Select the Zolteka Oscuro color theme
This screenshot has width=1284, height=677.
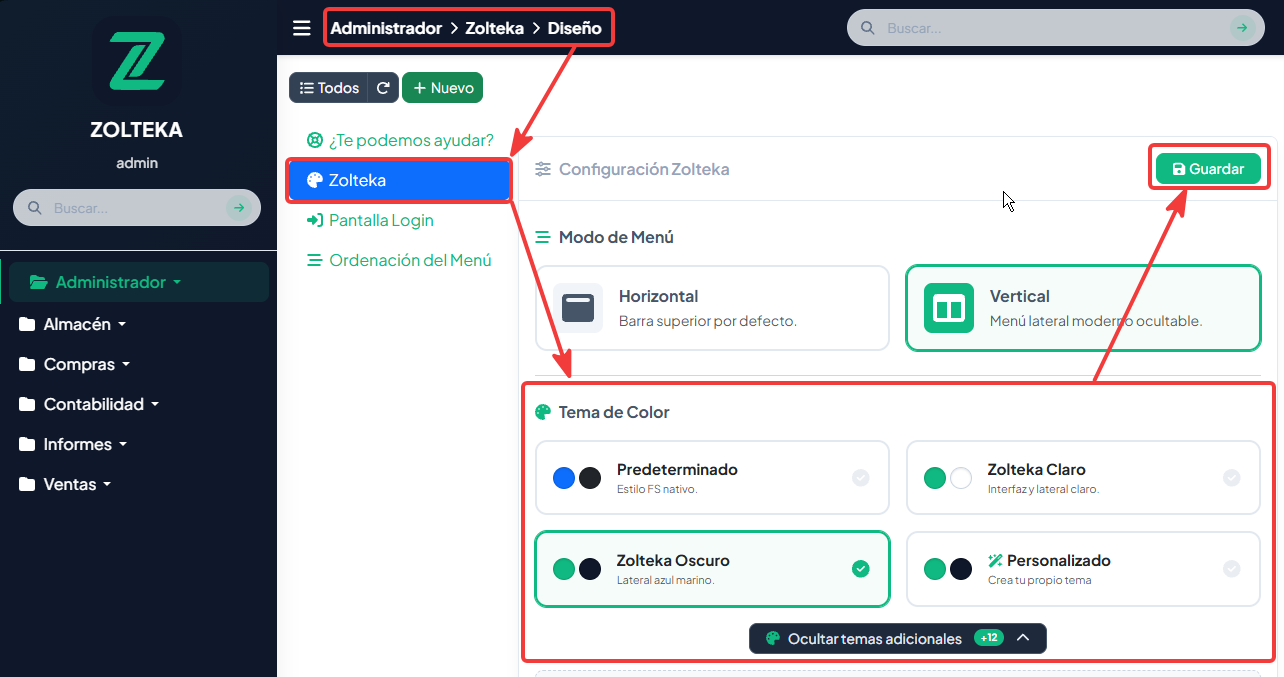[x=712, y=568]
